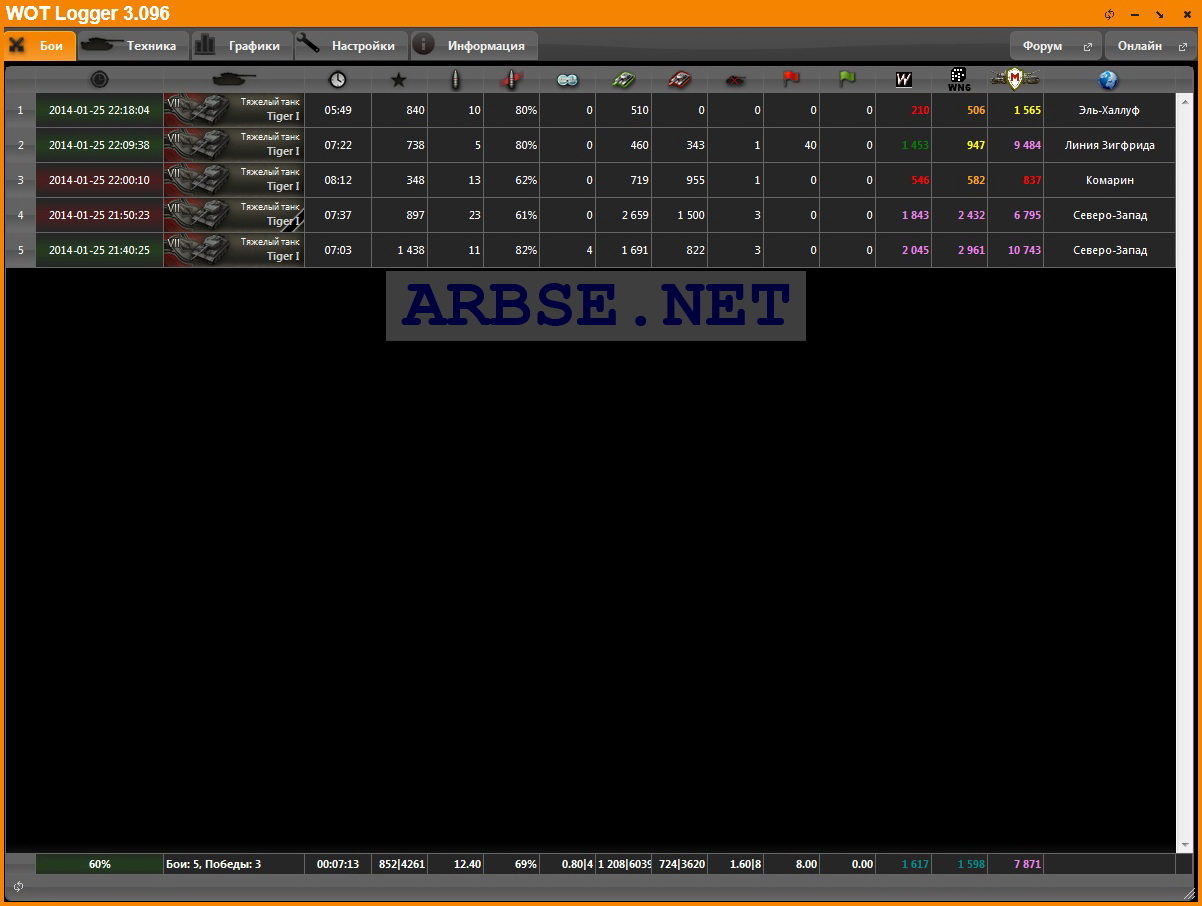Click Tiger I thumbnail in the 21:40:25 row
Screen dimensions: 1202x906
point(234,250)
